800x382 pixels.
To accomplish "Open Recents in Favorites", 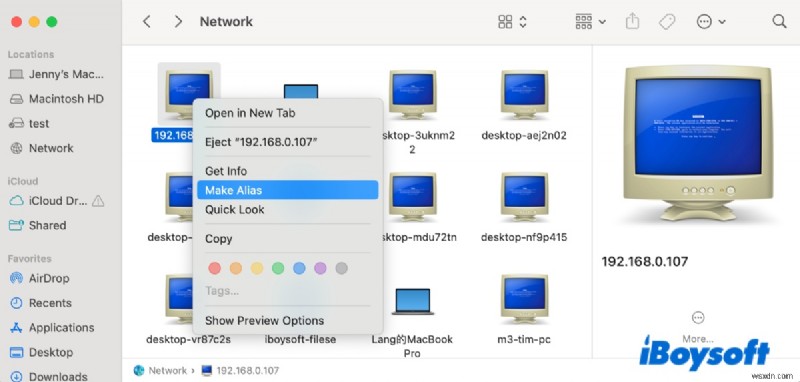I will coord(41,303).
